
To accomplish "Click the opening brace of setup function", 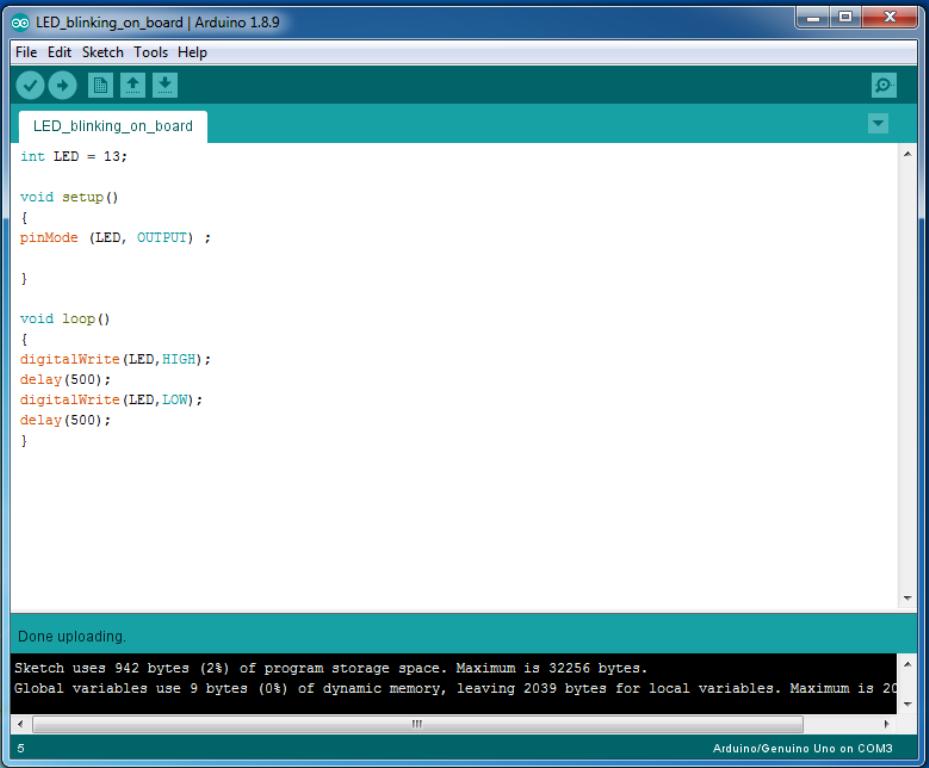I will [24, 217].
